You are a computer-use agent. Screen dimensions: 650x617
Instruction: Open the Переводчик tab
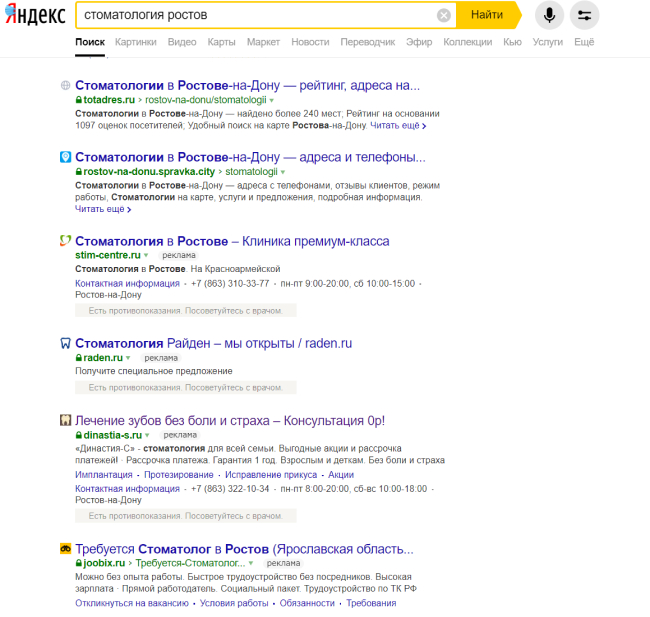(x=368, y=42)
